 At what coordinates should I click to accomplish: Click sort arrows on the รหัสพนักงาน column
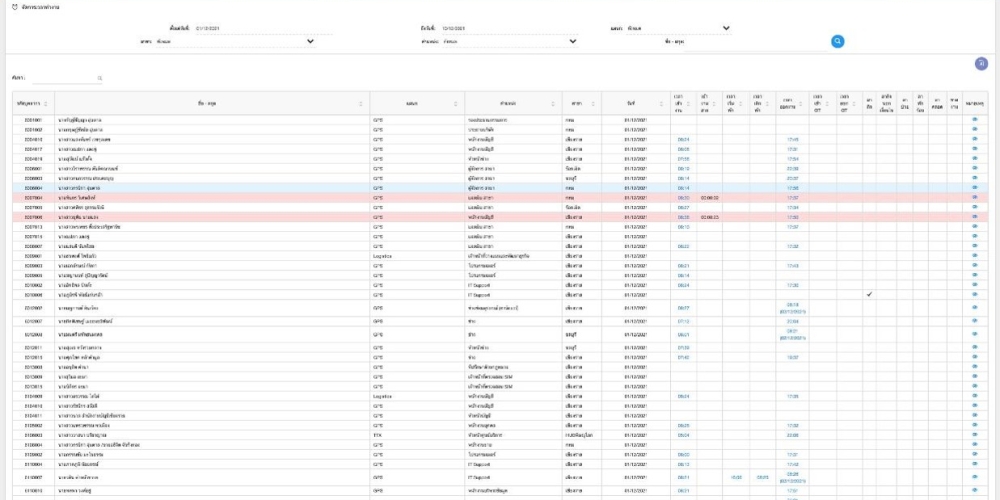(45, 104)
